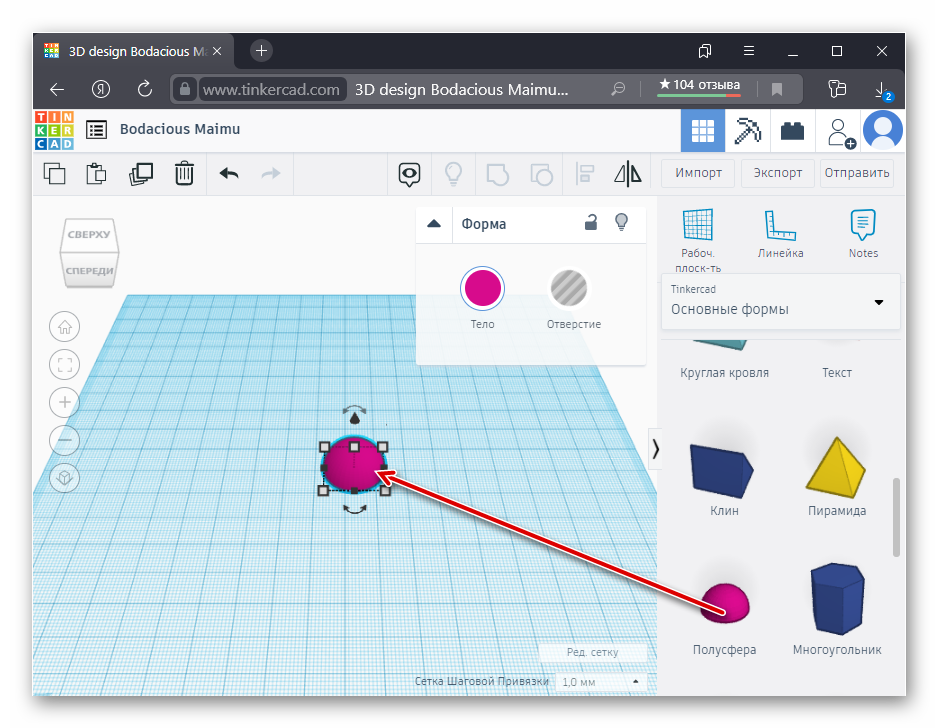Screen dimensions: 938x728
Task: Toggle the shape visibility lightbulb
Action: pyautogui.click(x=621, y=223)
